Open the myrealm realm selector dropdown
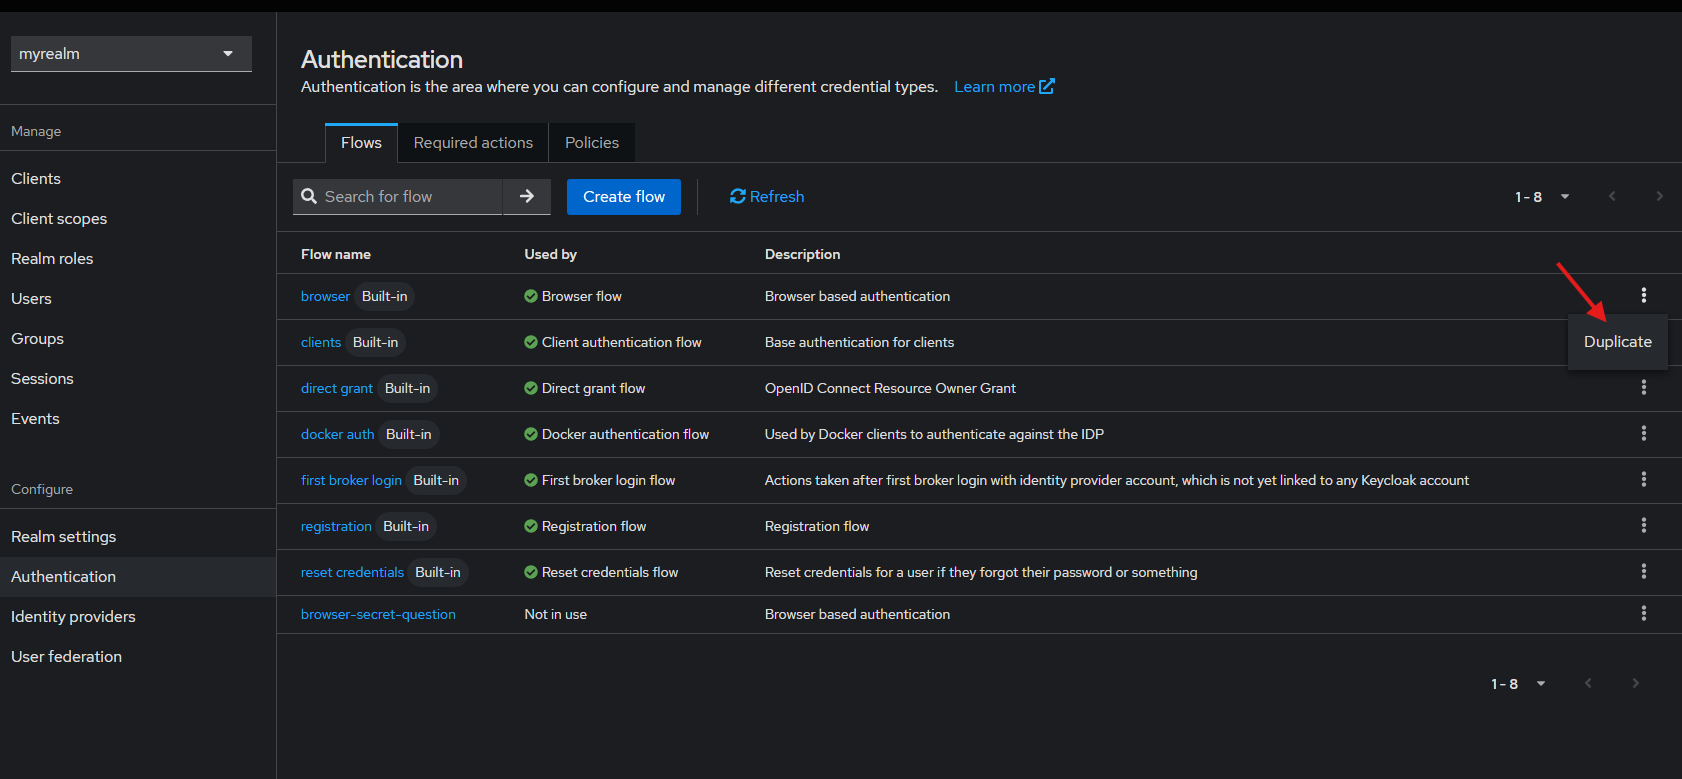1682x779 pixels. [x=131, y=54]
